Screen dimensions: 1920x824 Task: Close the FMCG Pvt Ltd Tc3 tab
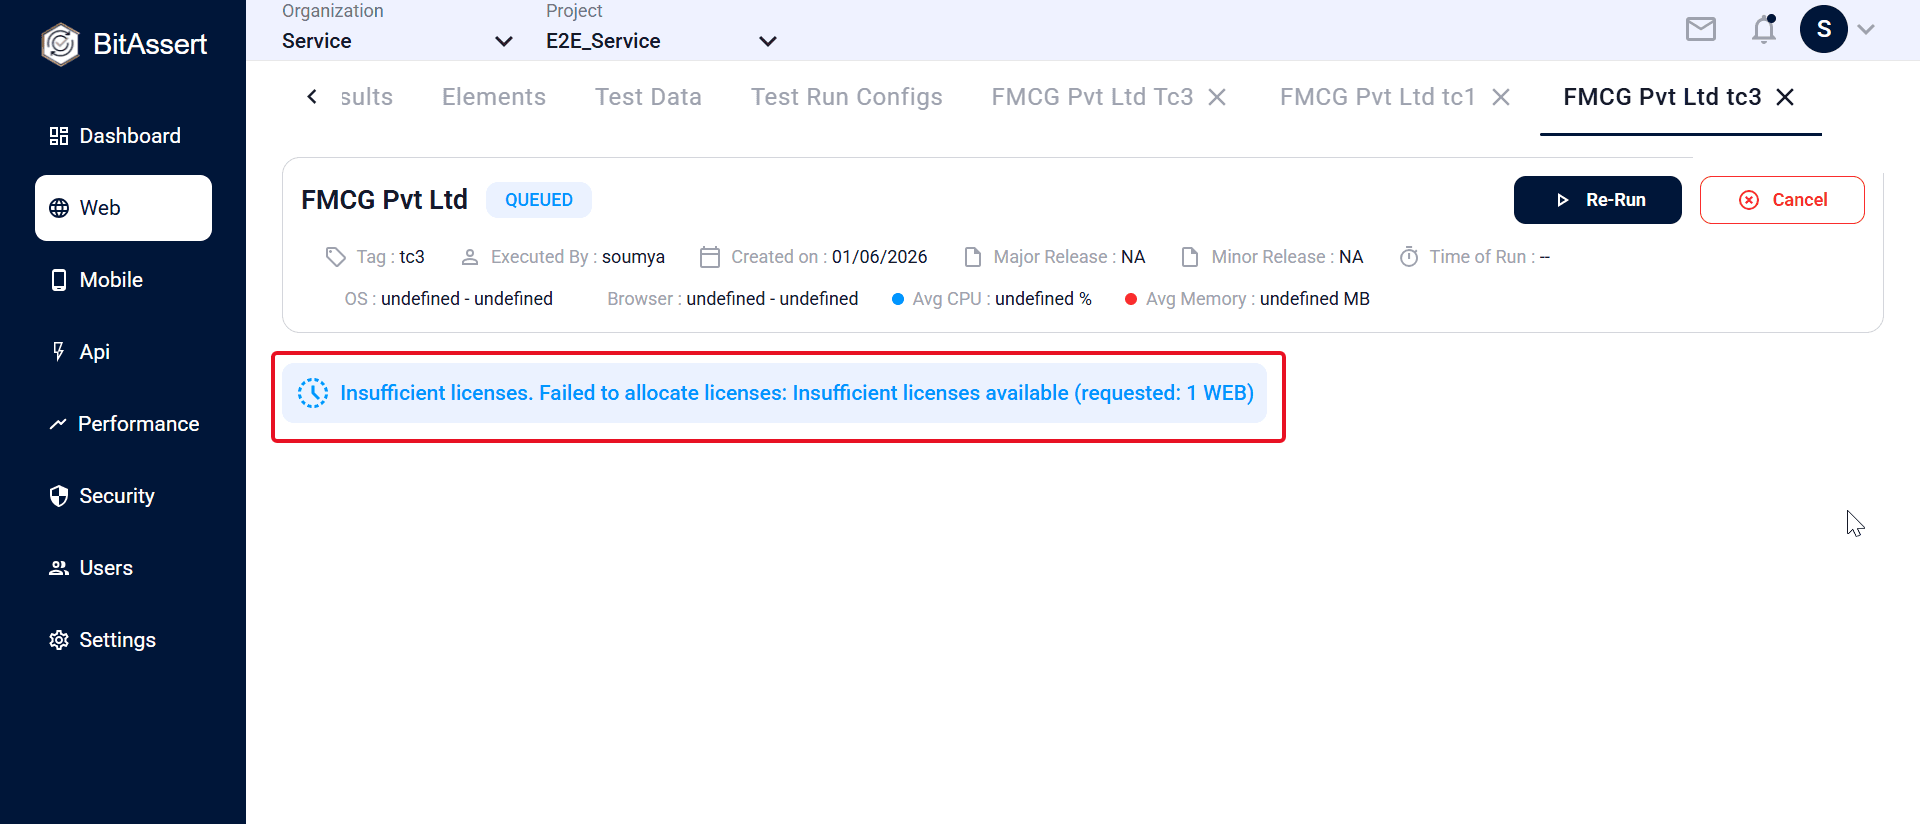1217,97
